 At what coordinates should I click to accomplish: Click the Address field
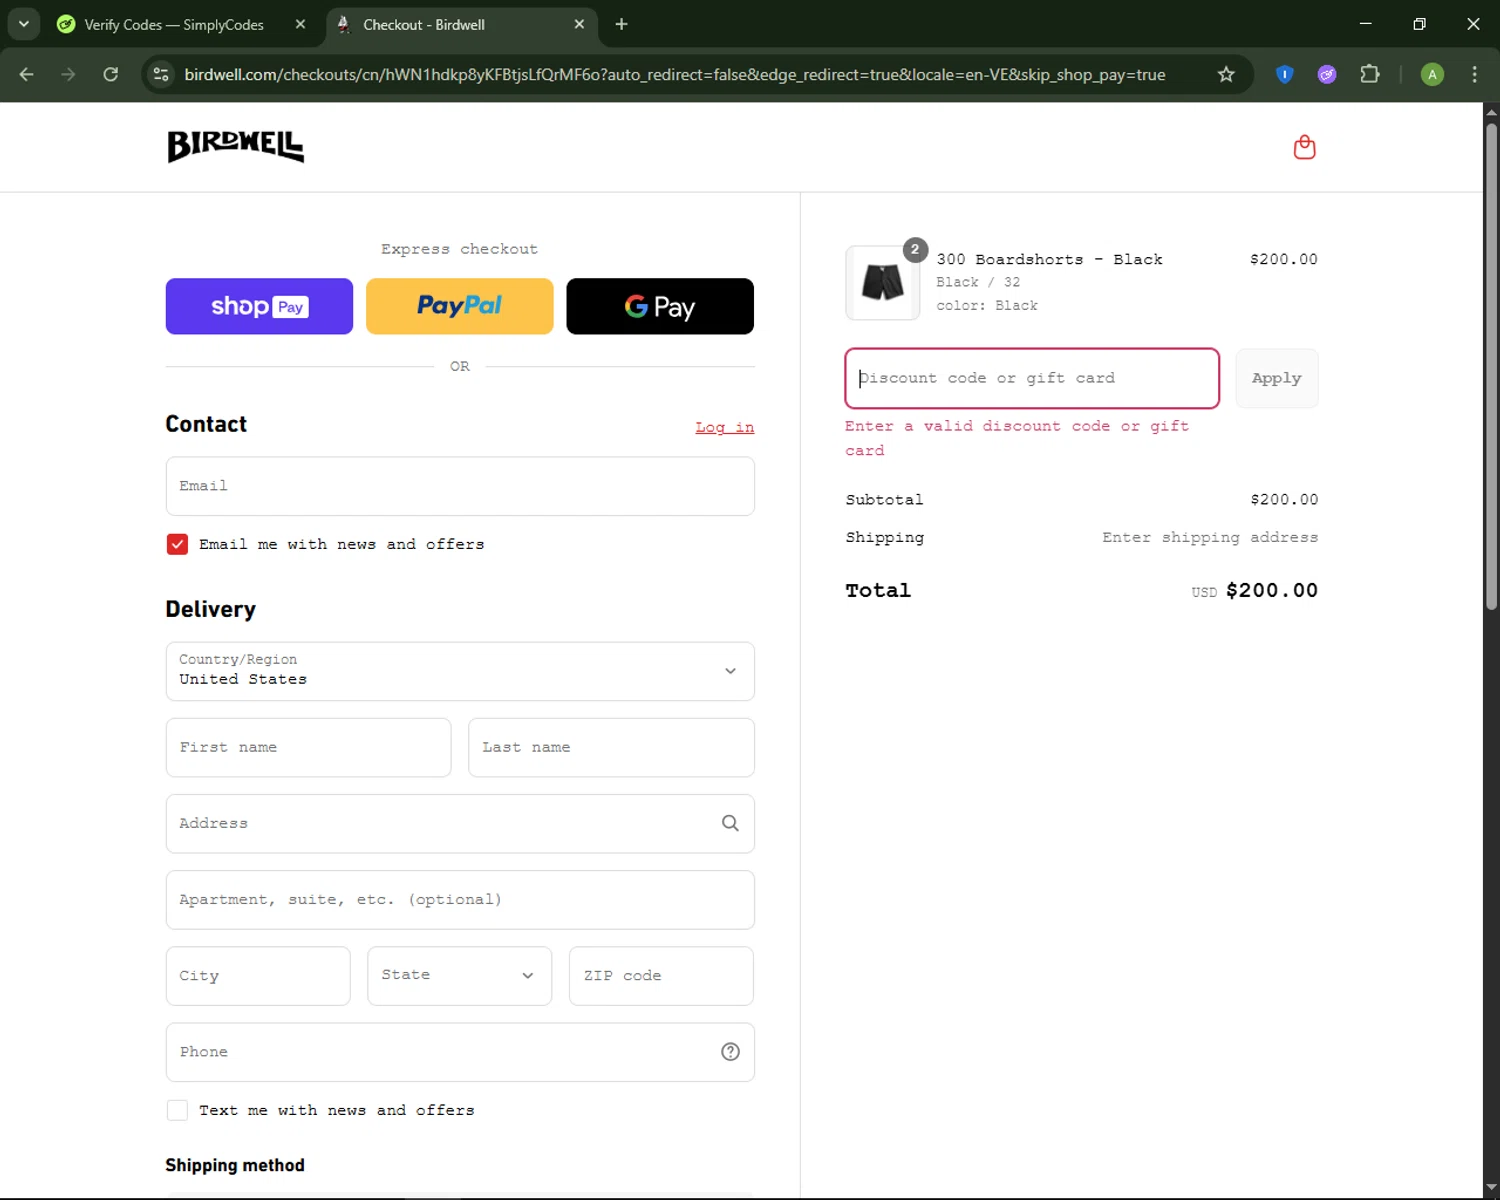coord(460,824)
